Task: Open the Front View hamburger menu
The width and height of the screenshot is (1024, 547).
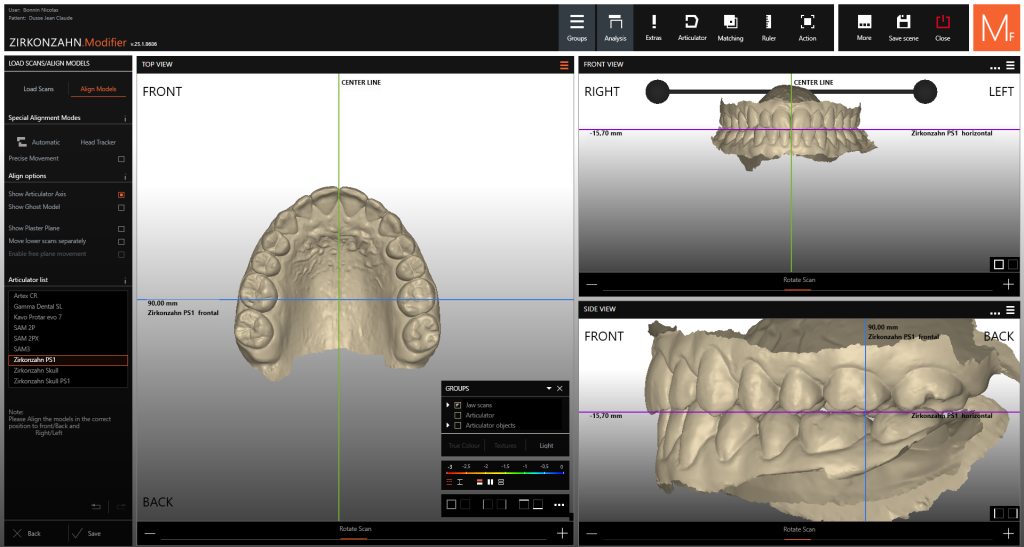Action: tap(1010, 65)
